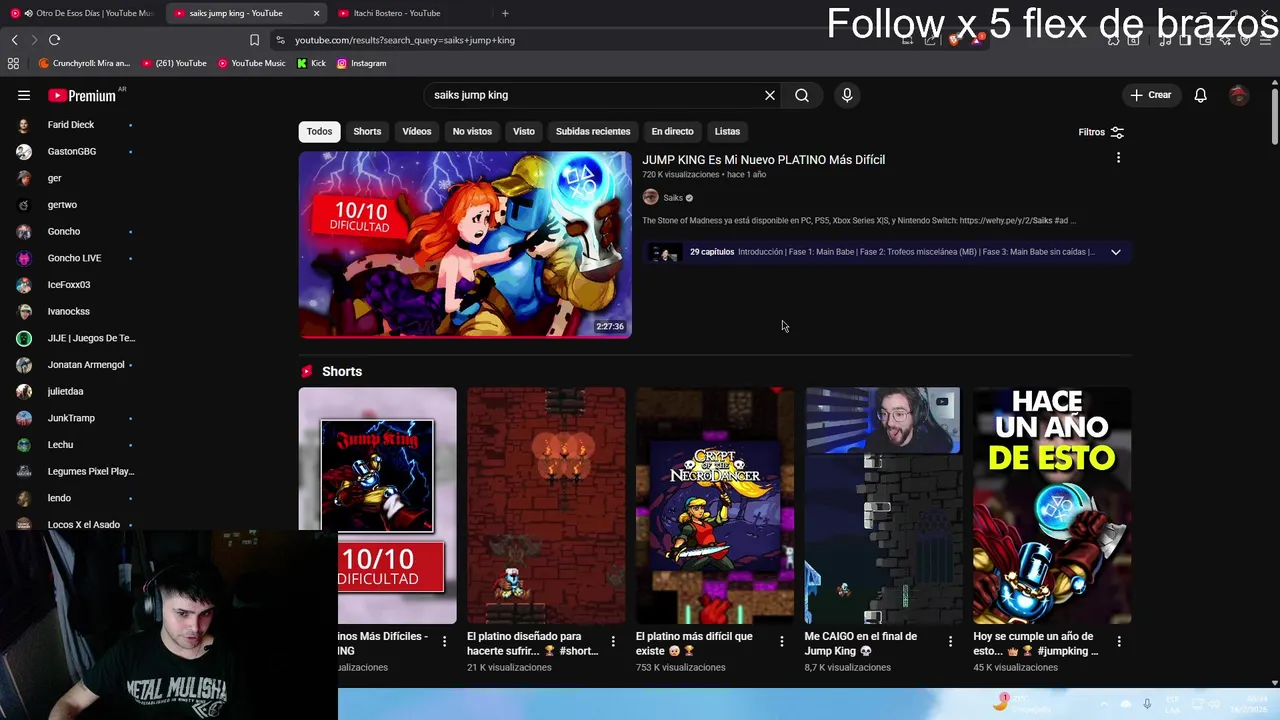This screenshot has width=1280, height=720.
Task: Select the 'Shorts' filter chip
Action: [367, 131]
